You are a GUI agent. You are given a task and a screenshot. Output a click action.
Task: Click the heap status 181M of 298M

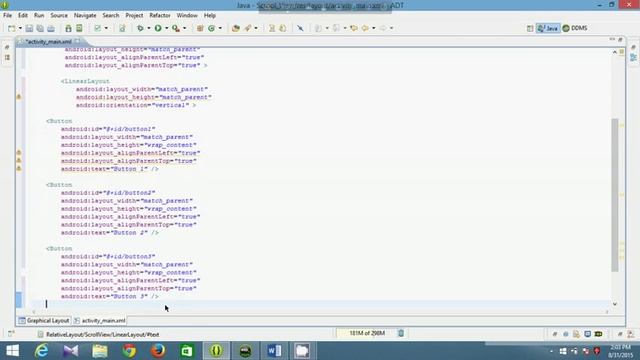pyautogui.click(x=367, y=333)
